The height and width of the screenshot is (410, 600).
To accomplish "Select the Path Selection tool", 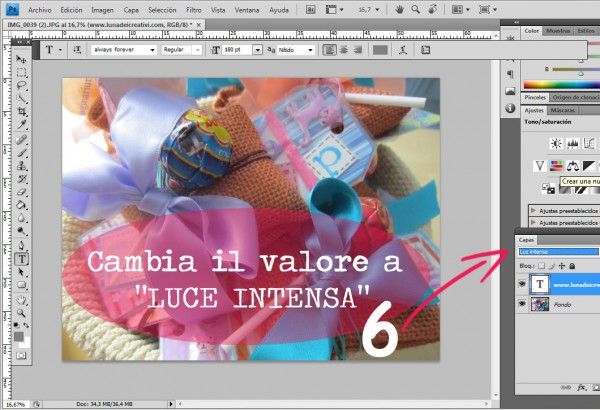I will click(21, 272).
